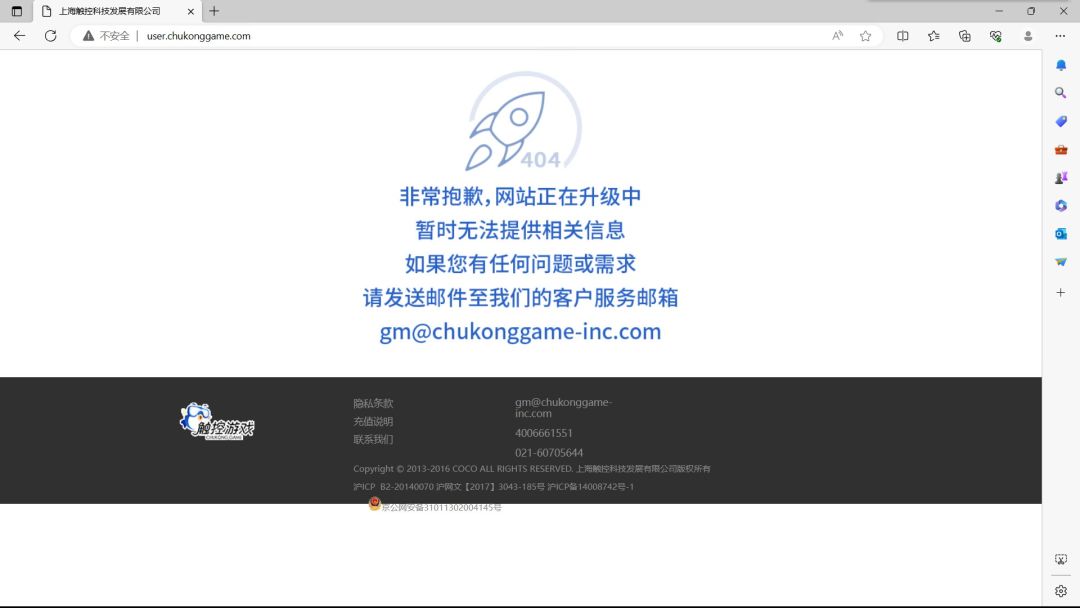1080x608 pixels.
Task: Open the Favorites list icon
Action: click(933, 36)
